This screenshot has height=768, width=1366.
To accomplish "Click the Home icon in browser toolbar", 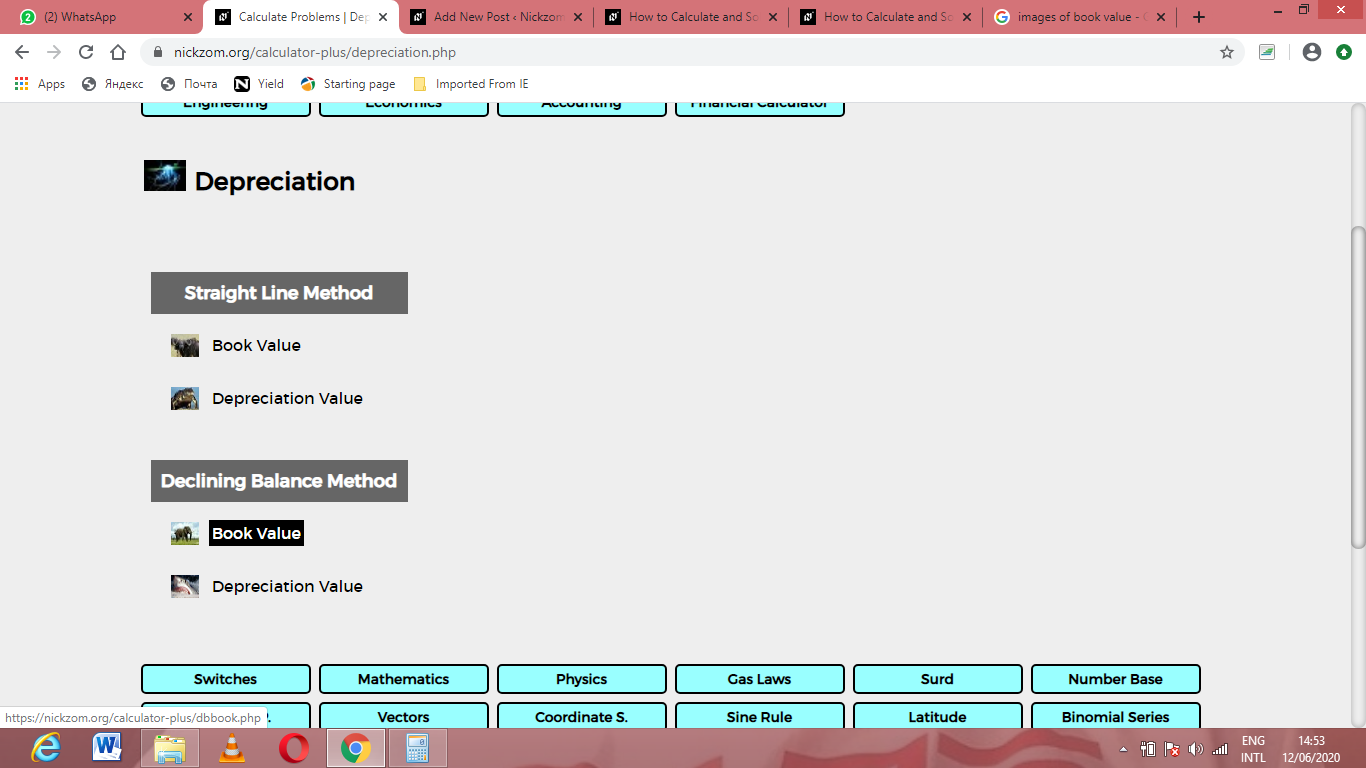I will coord(118,52).
